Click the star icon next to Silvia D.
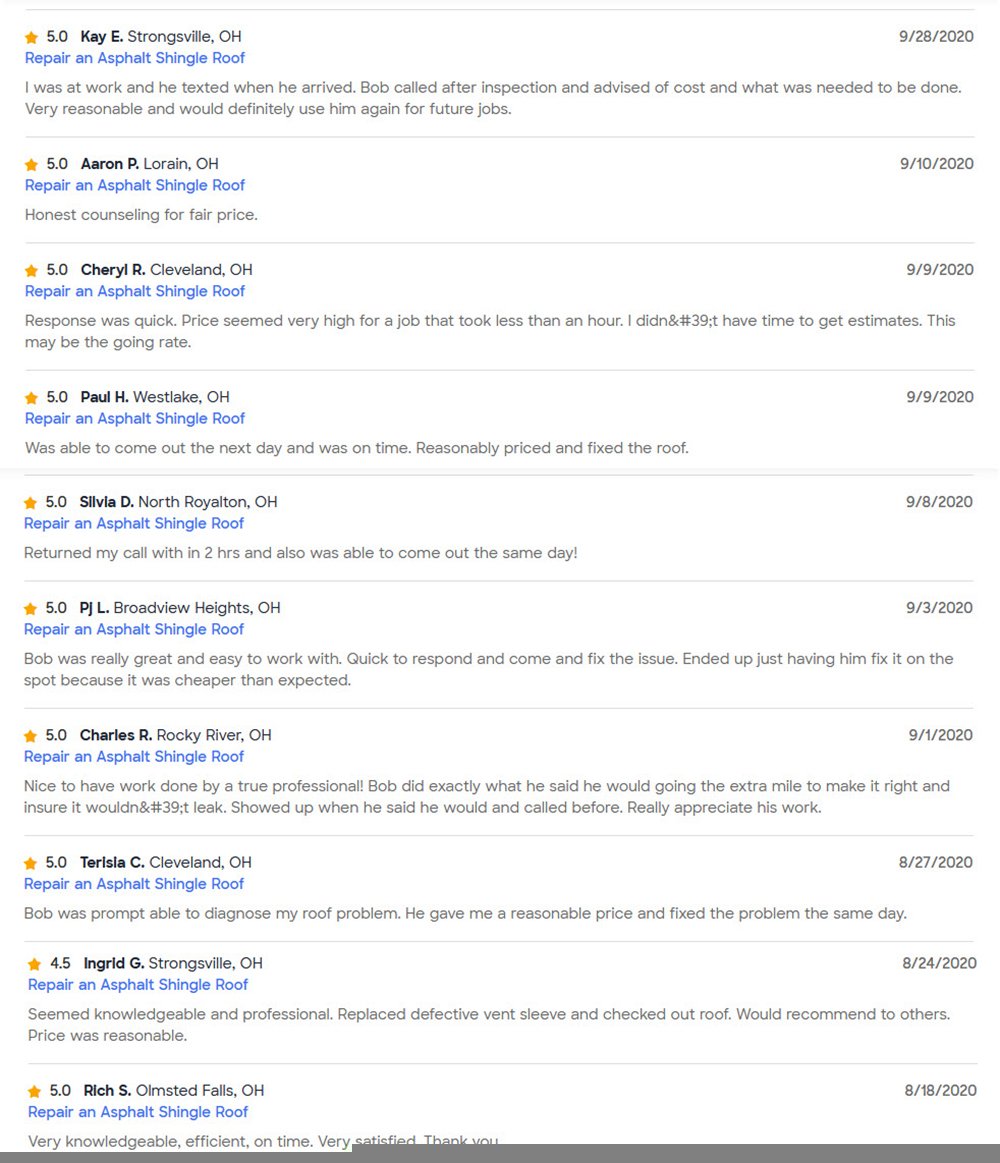This screenshot has width=1000, height=1163. 31,503
